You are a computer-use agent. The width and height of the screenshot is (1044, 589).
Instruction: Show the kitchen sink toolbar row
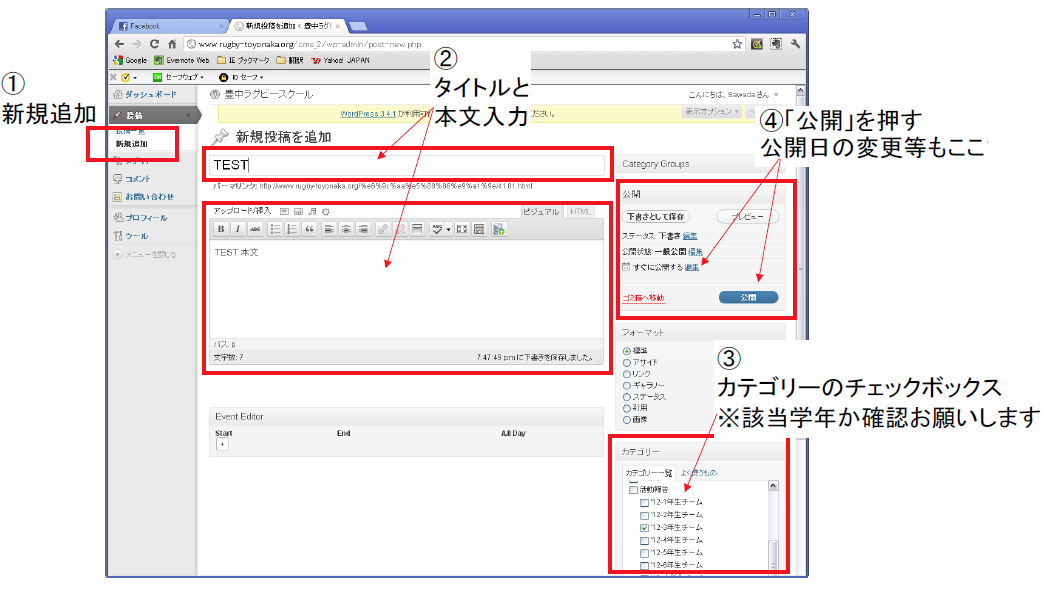[480, 229]
